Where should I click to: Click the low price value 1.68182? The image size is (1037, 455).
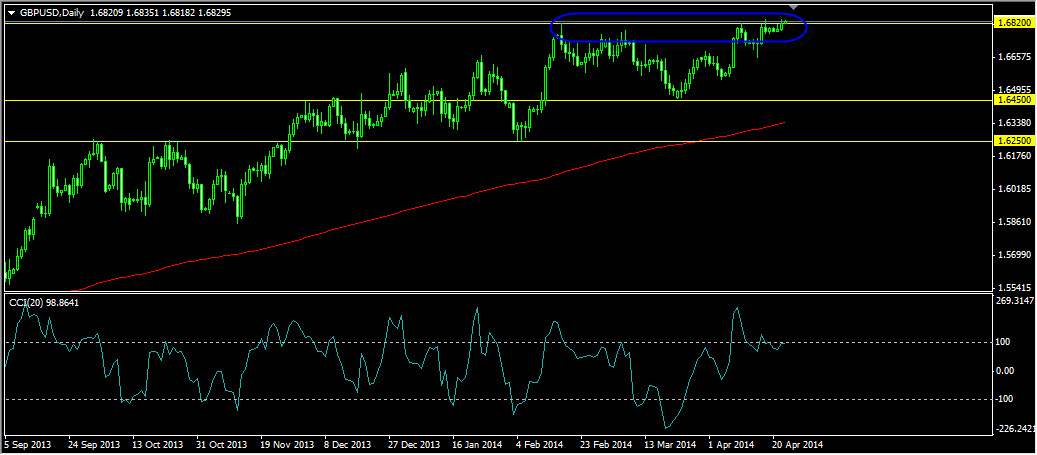(179, 13)
